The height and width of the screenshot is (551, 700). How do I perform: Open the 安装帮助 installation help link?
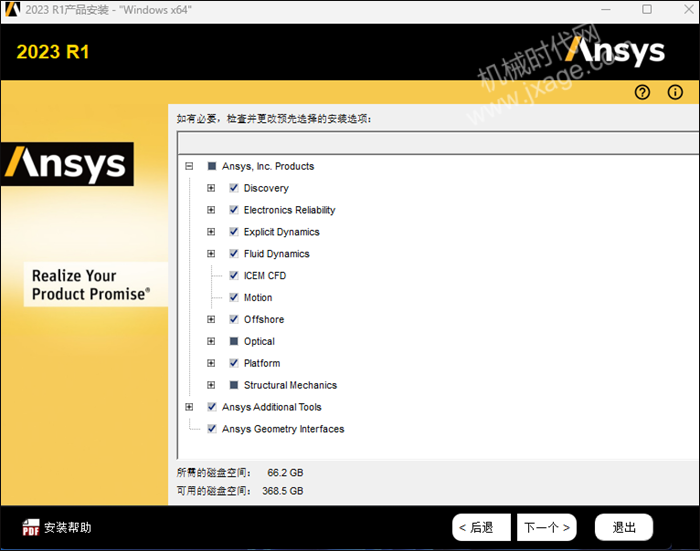68,528
